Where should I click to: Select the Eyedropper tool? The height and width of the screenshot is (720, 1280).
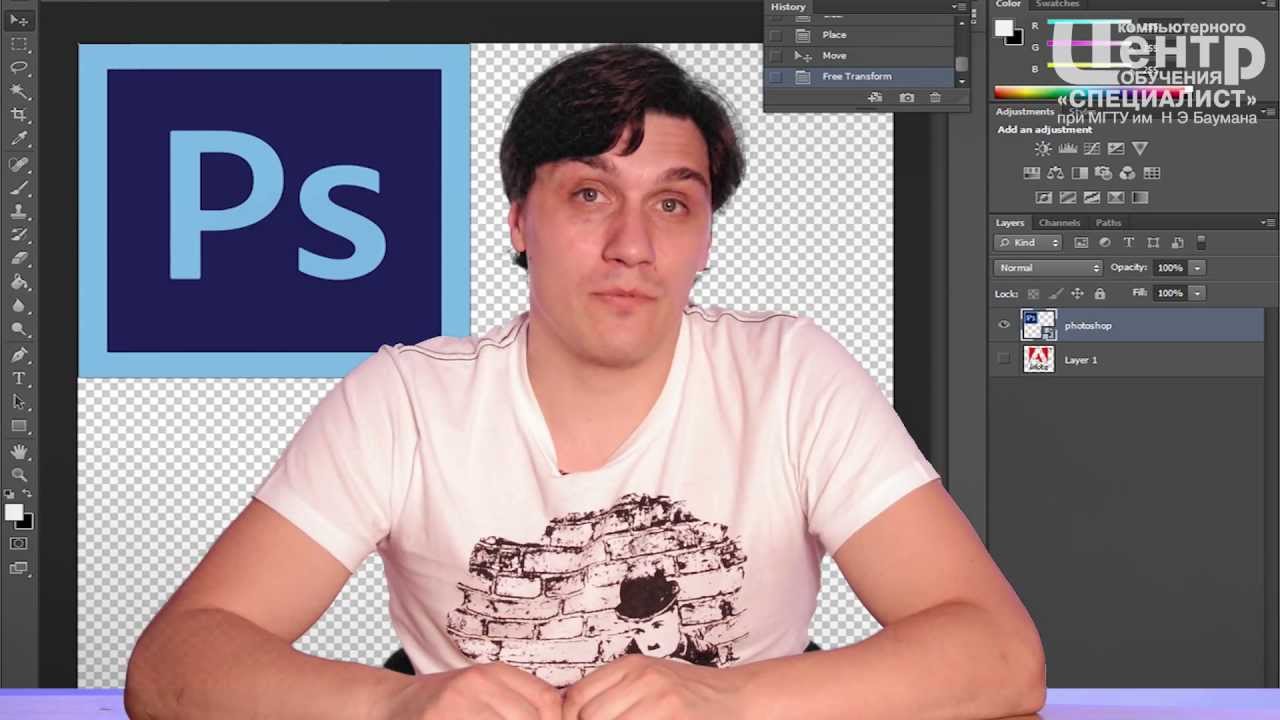click(x=19, y=139)
